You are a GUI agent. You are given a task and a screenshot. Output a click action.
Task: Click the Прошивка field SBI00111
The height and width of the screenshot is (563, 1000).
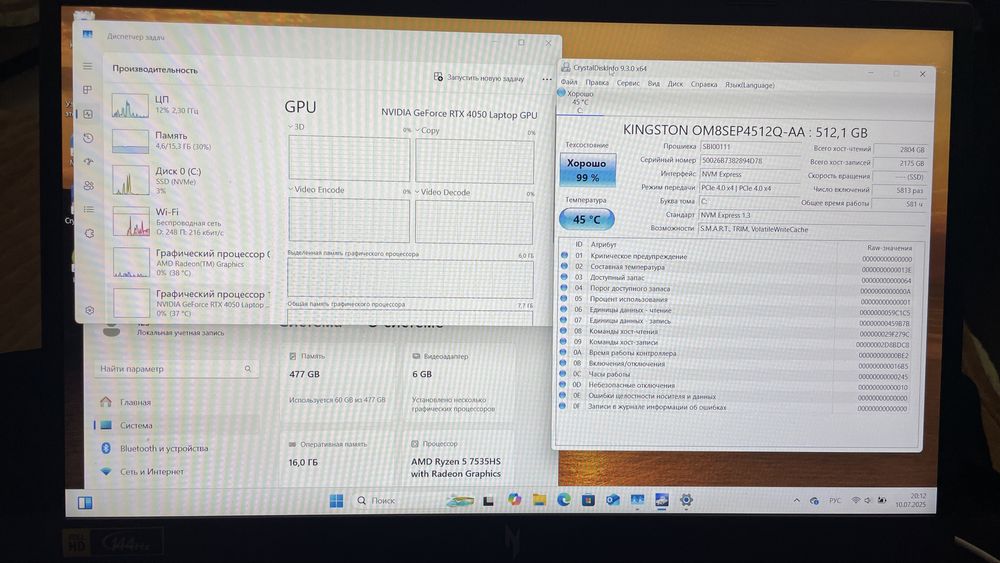[x=750, y=147]
